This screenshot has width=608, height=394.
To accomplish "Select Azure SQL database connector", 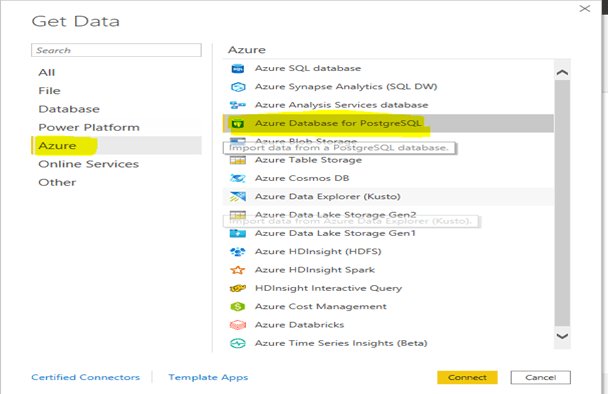I will 389,69.
